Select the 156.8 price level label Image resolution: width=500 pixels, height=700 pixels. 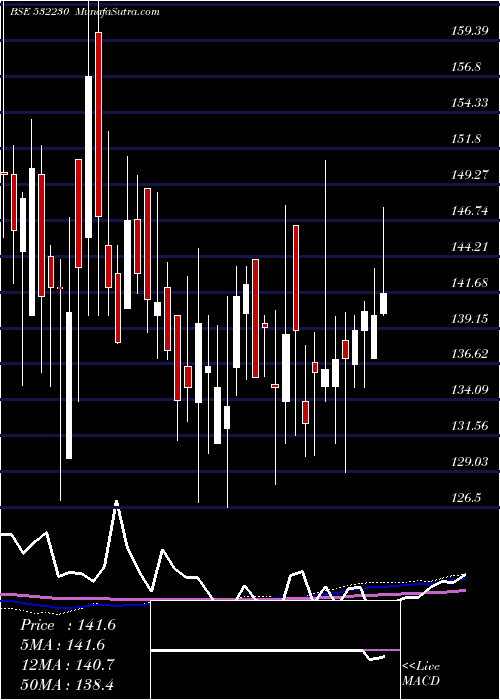pyautogui.click(x=466, y=67)
